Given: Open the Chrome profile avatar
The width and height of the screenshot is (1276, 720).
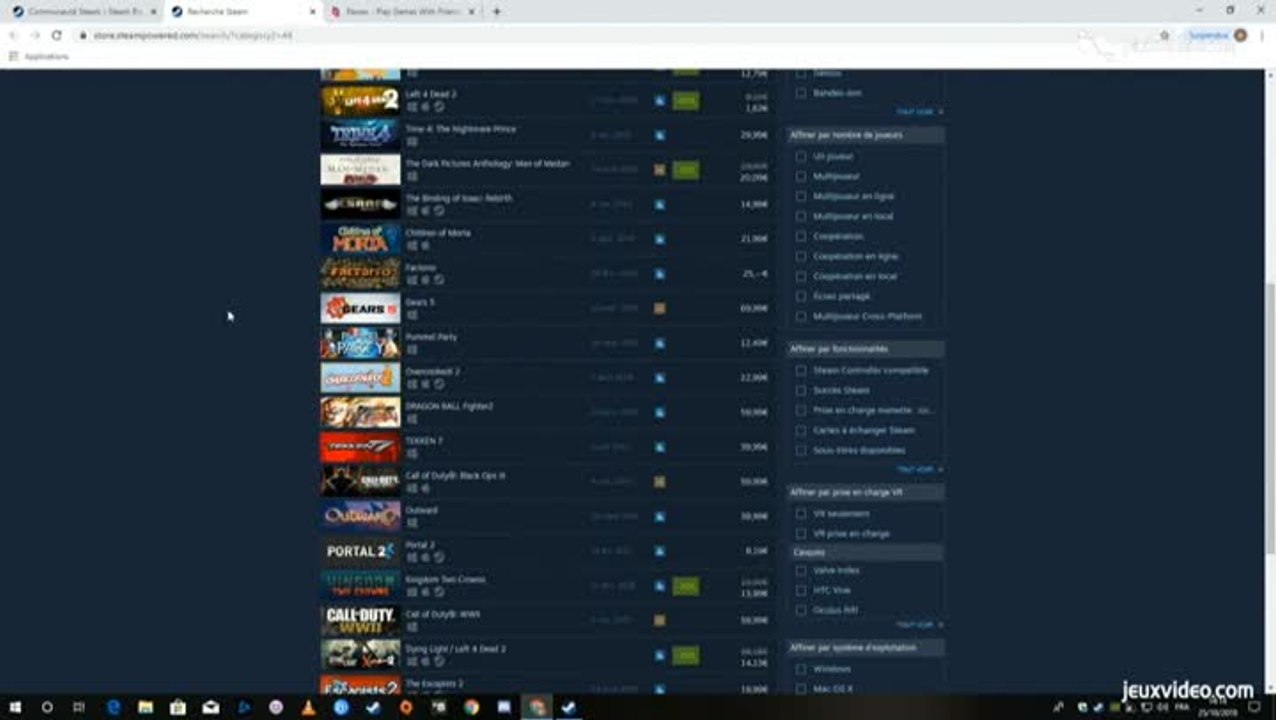Looking at the screenshot, I should 1241,35.
